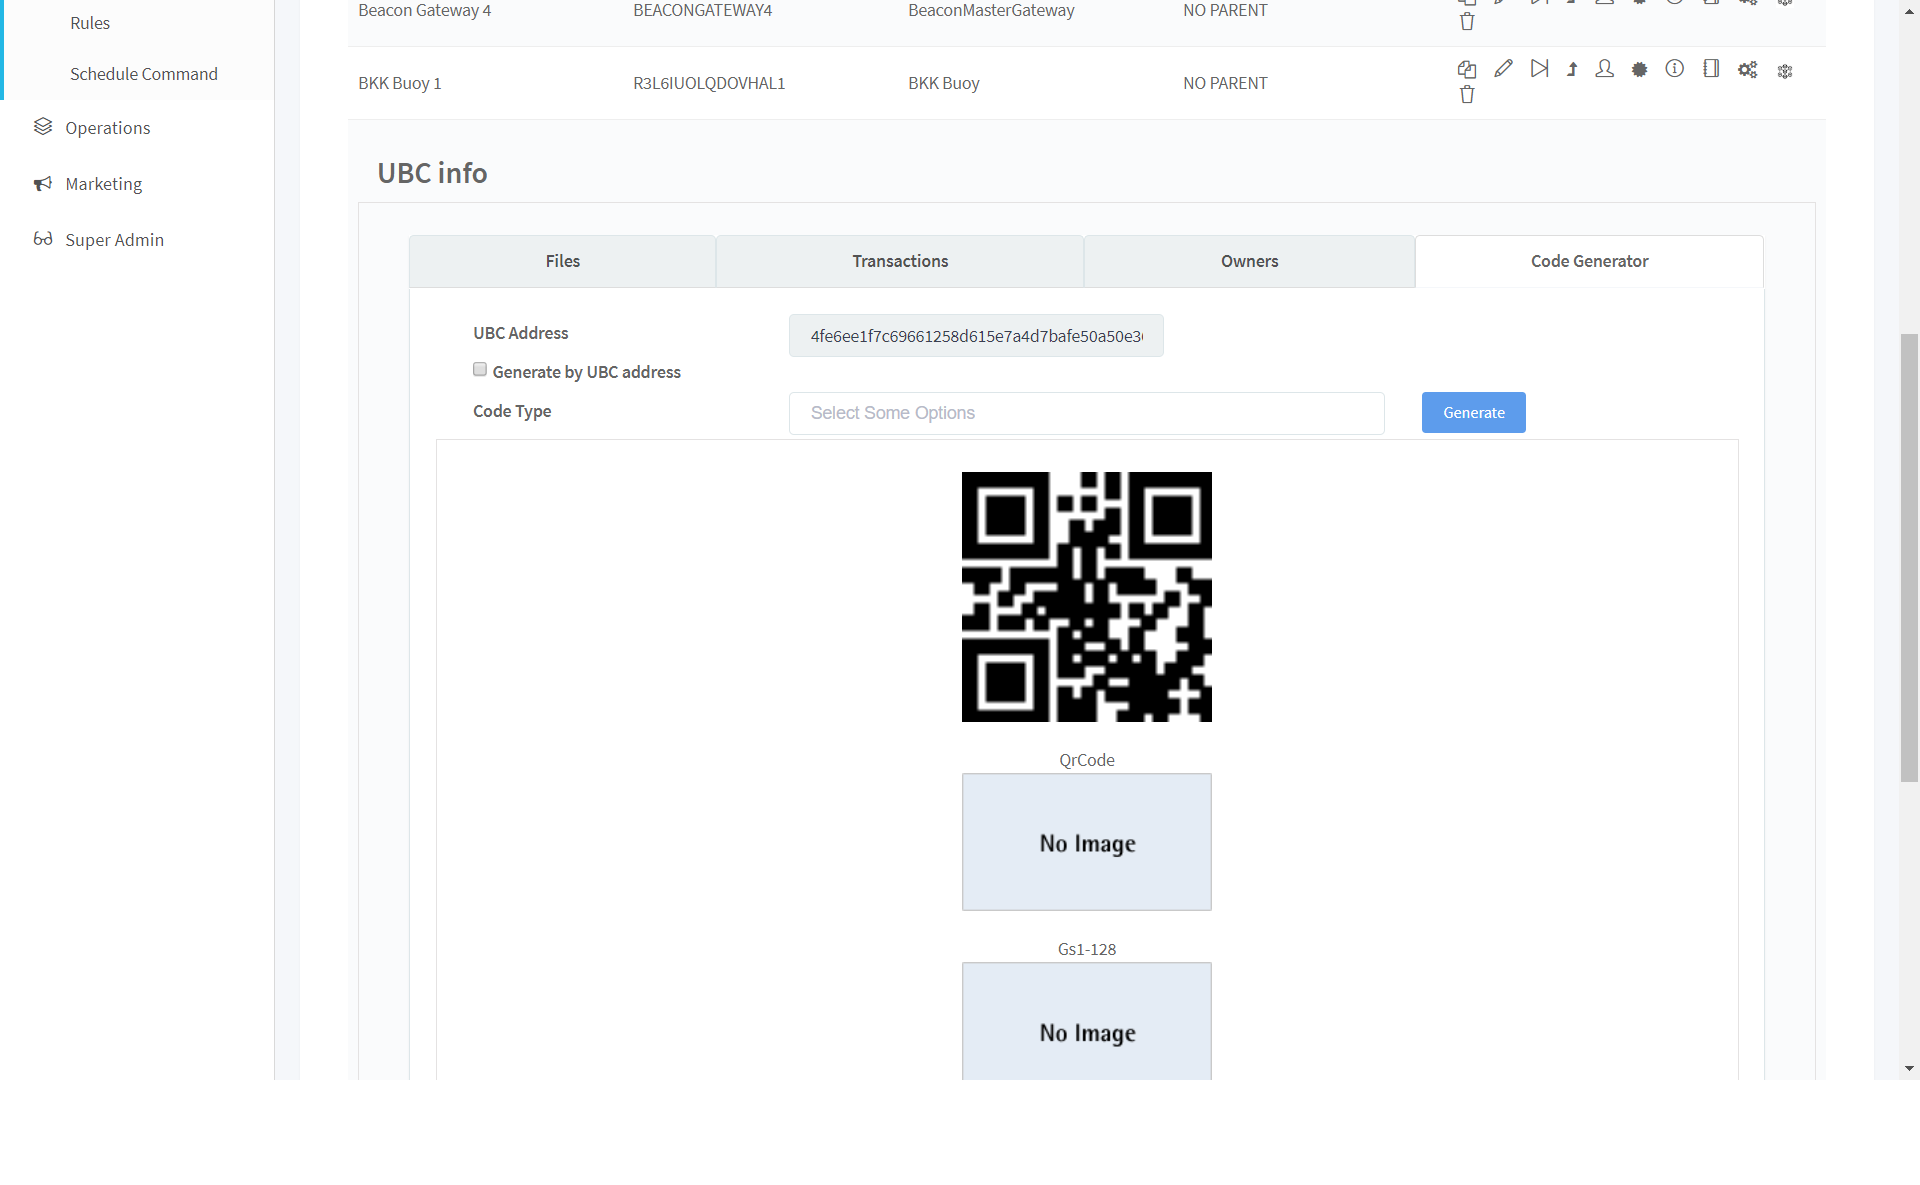Click the solid badge icon for BKK Buoy 1

pos(1639,69)
